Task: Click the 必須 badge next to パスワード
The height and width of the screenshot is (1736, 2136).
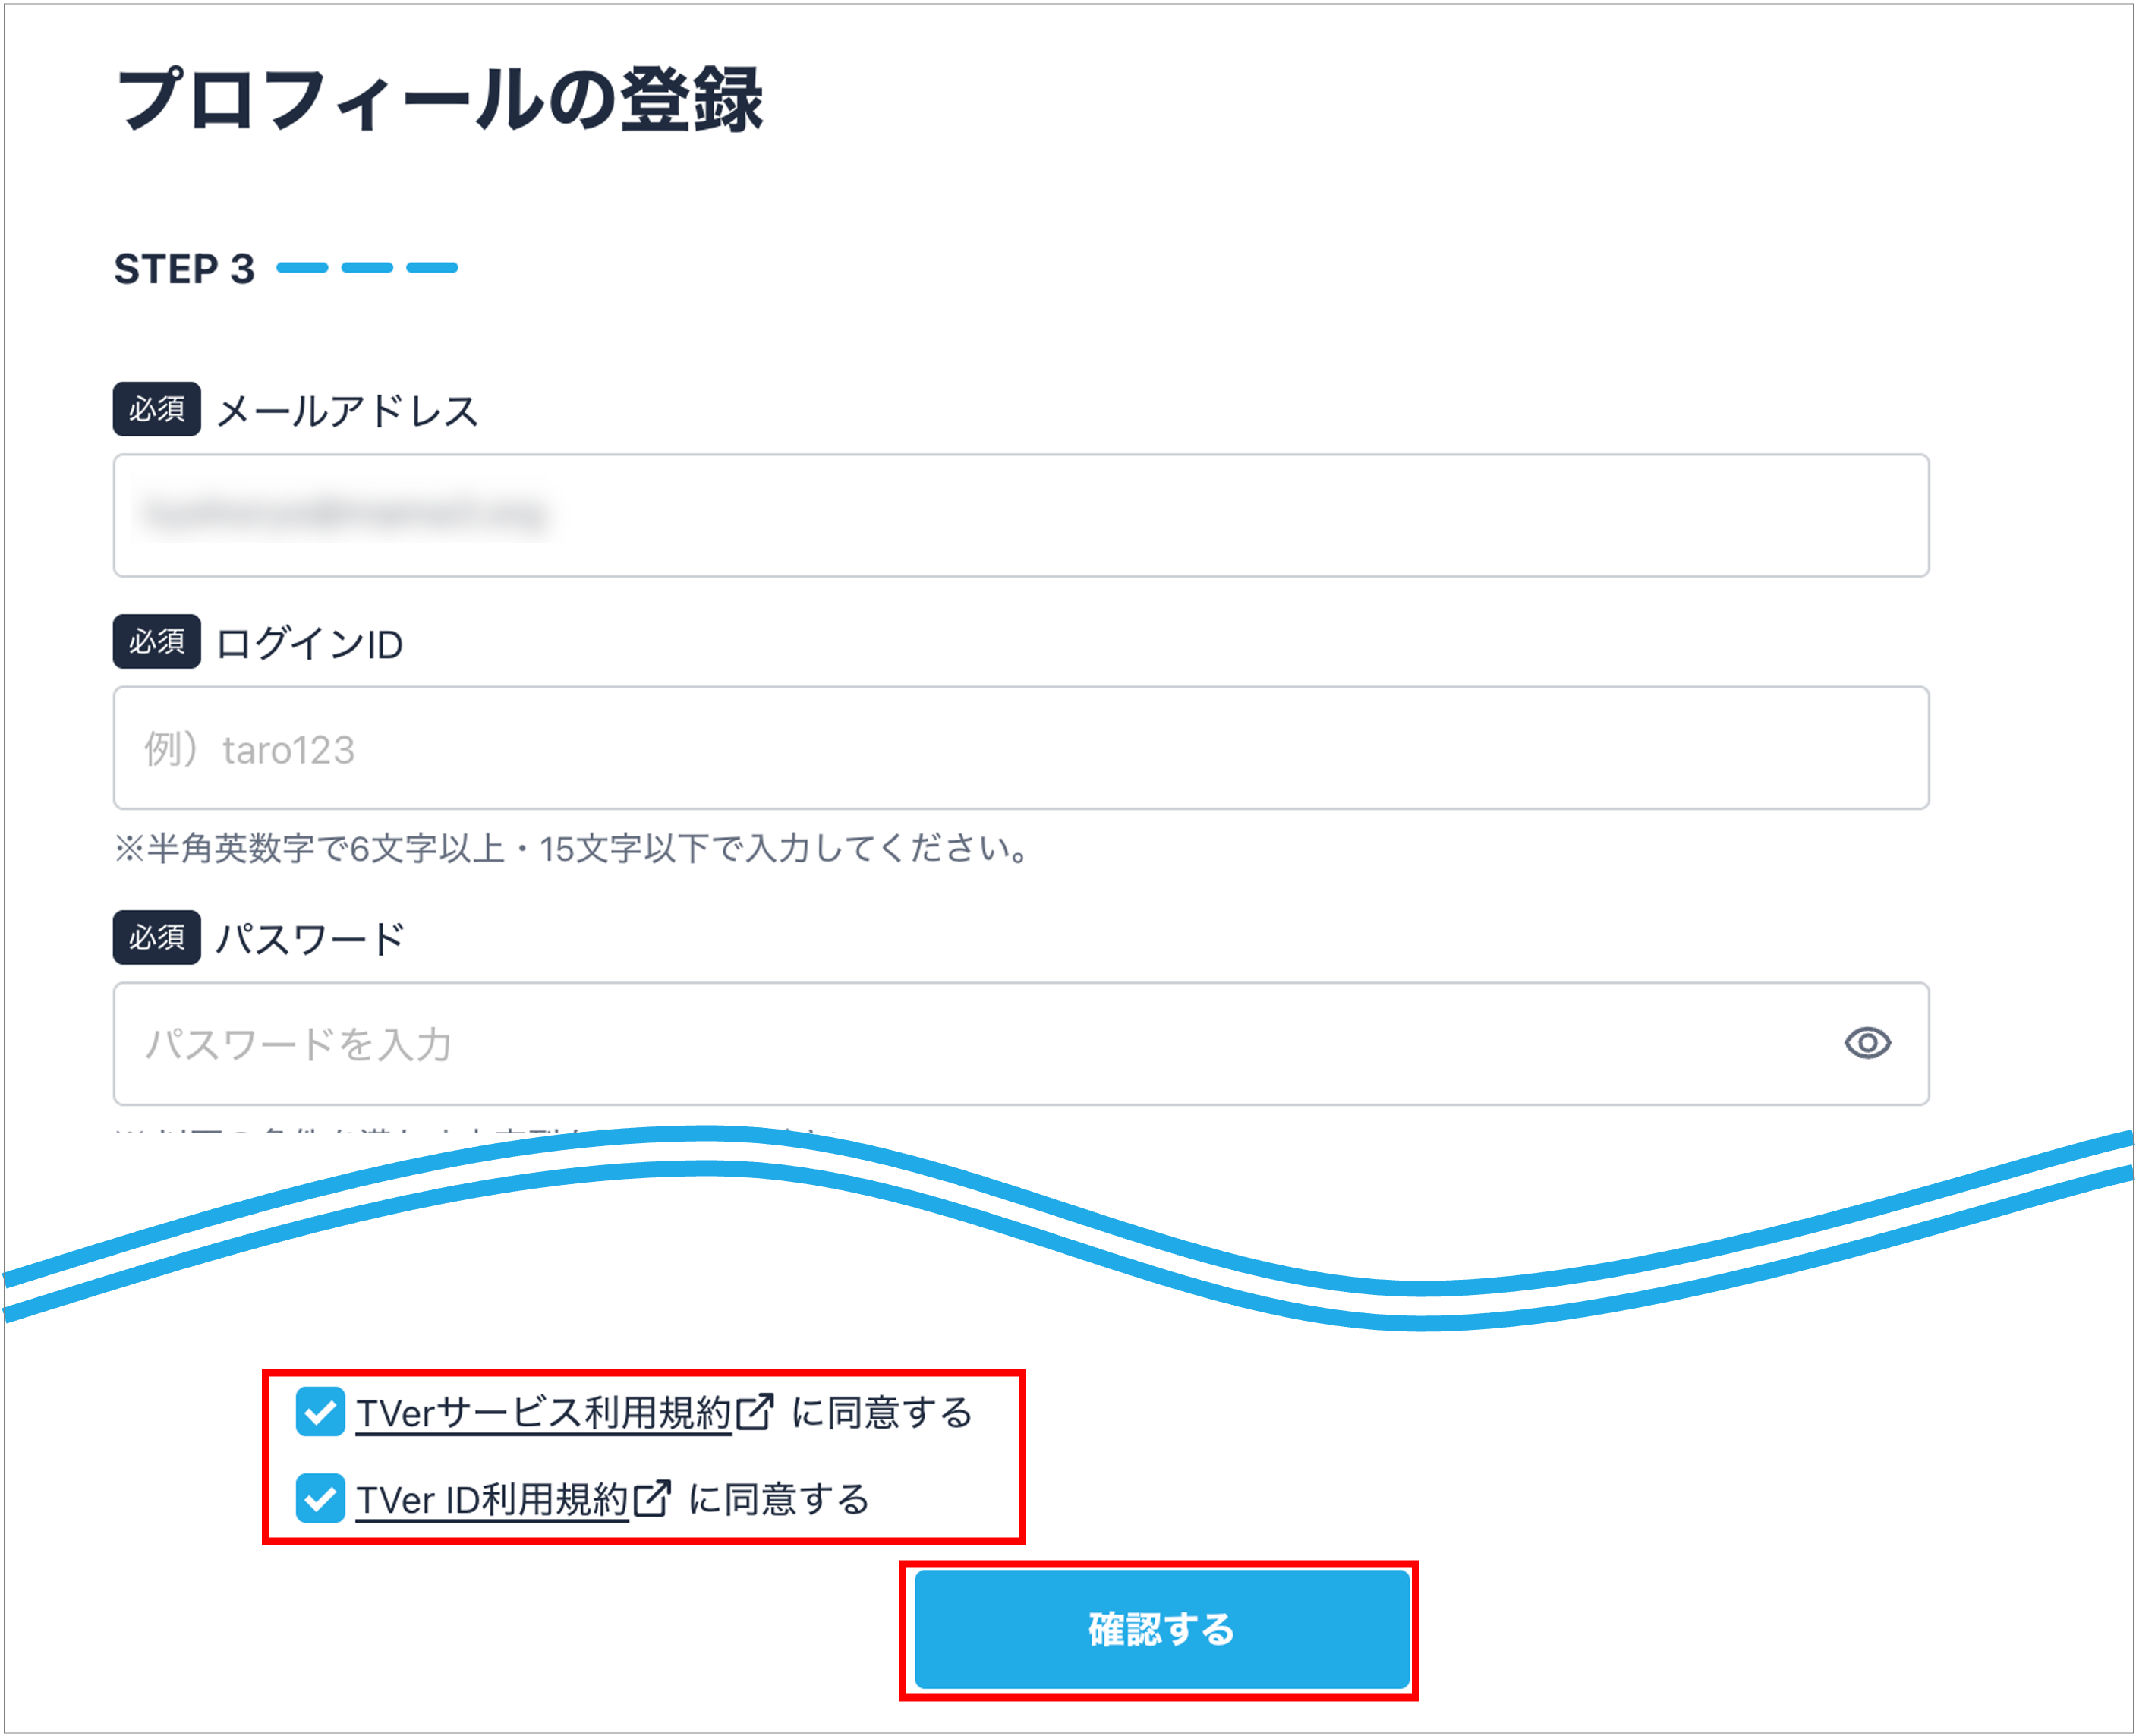Action: tap(157, 937)
